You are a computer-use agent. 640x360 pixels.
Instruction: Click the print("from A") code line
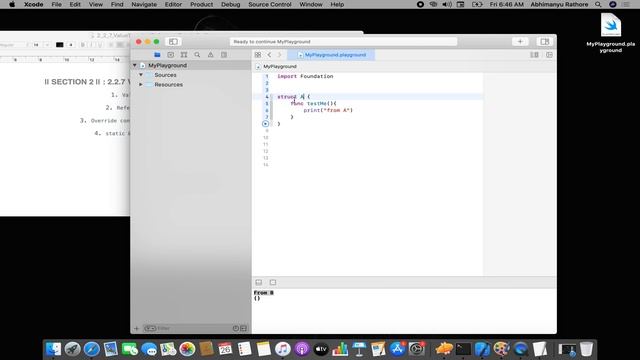point(328,110)
